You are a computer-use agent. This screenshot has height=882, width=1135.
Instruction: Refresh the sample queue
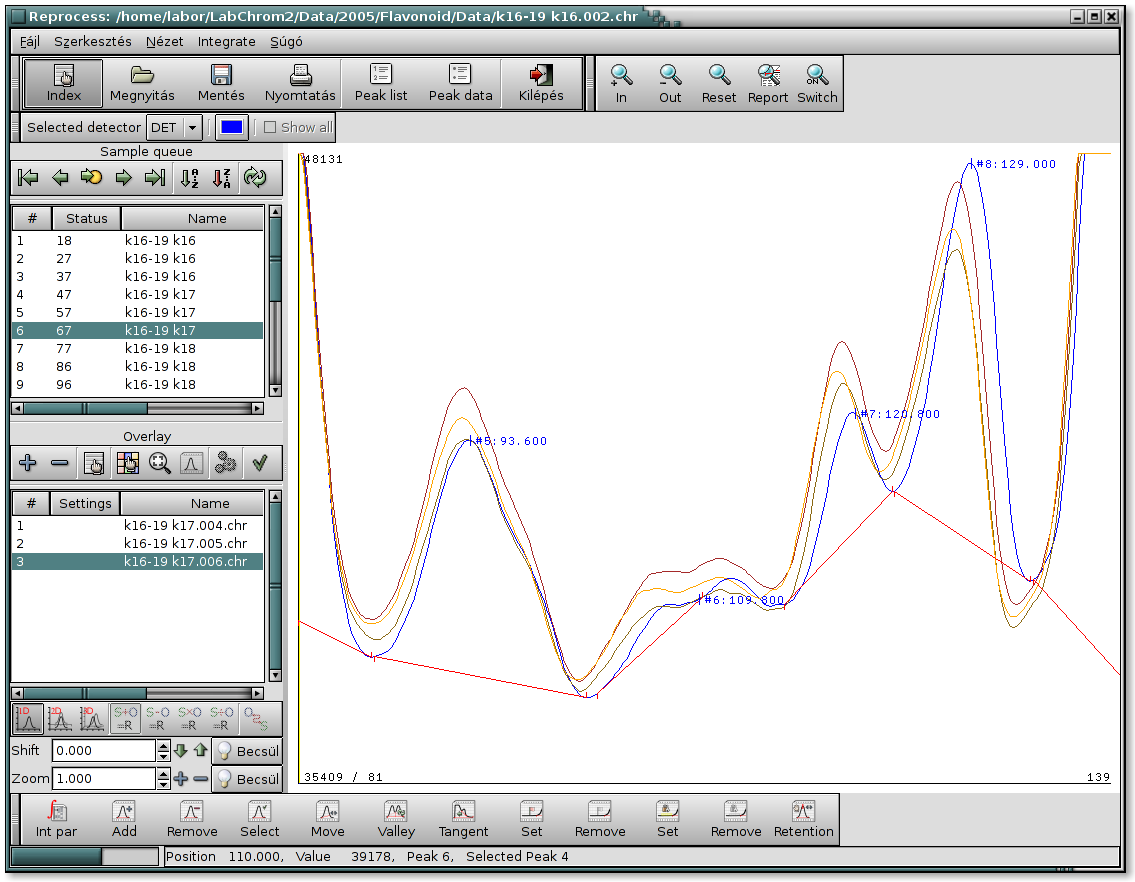pos(255,178)
